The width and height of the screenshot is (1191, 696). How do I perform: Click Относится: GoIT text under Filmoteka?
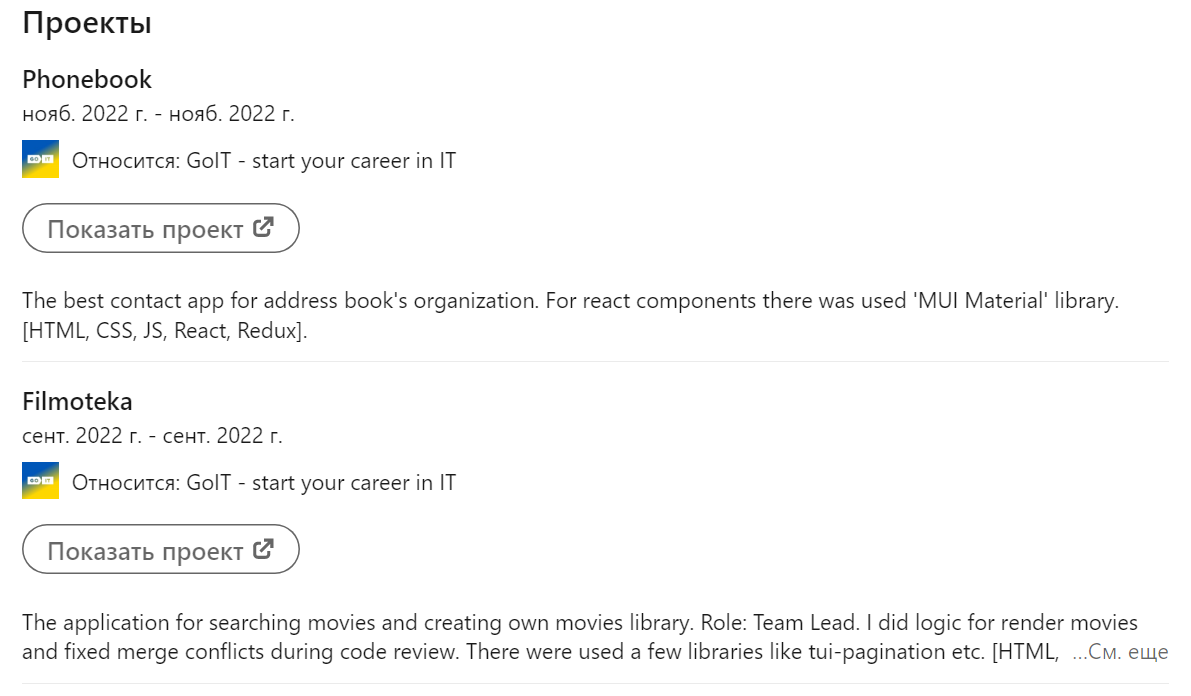(x=264, y=482)
